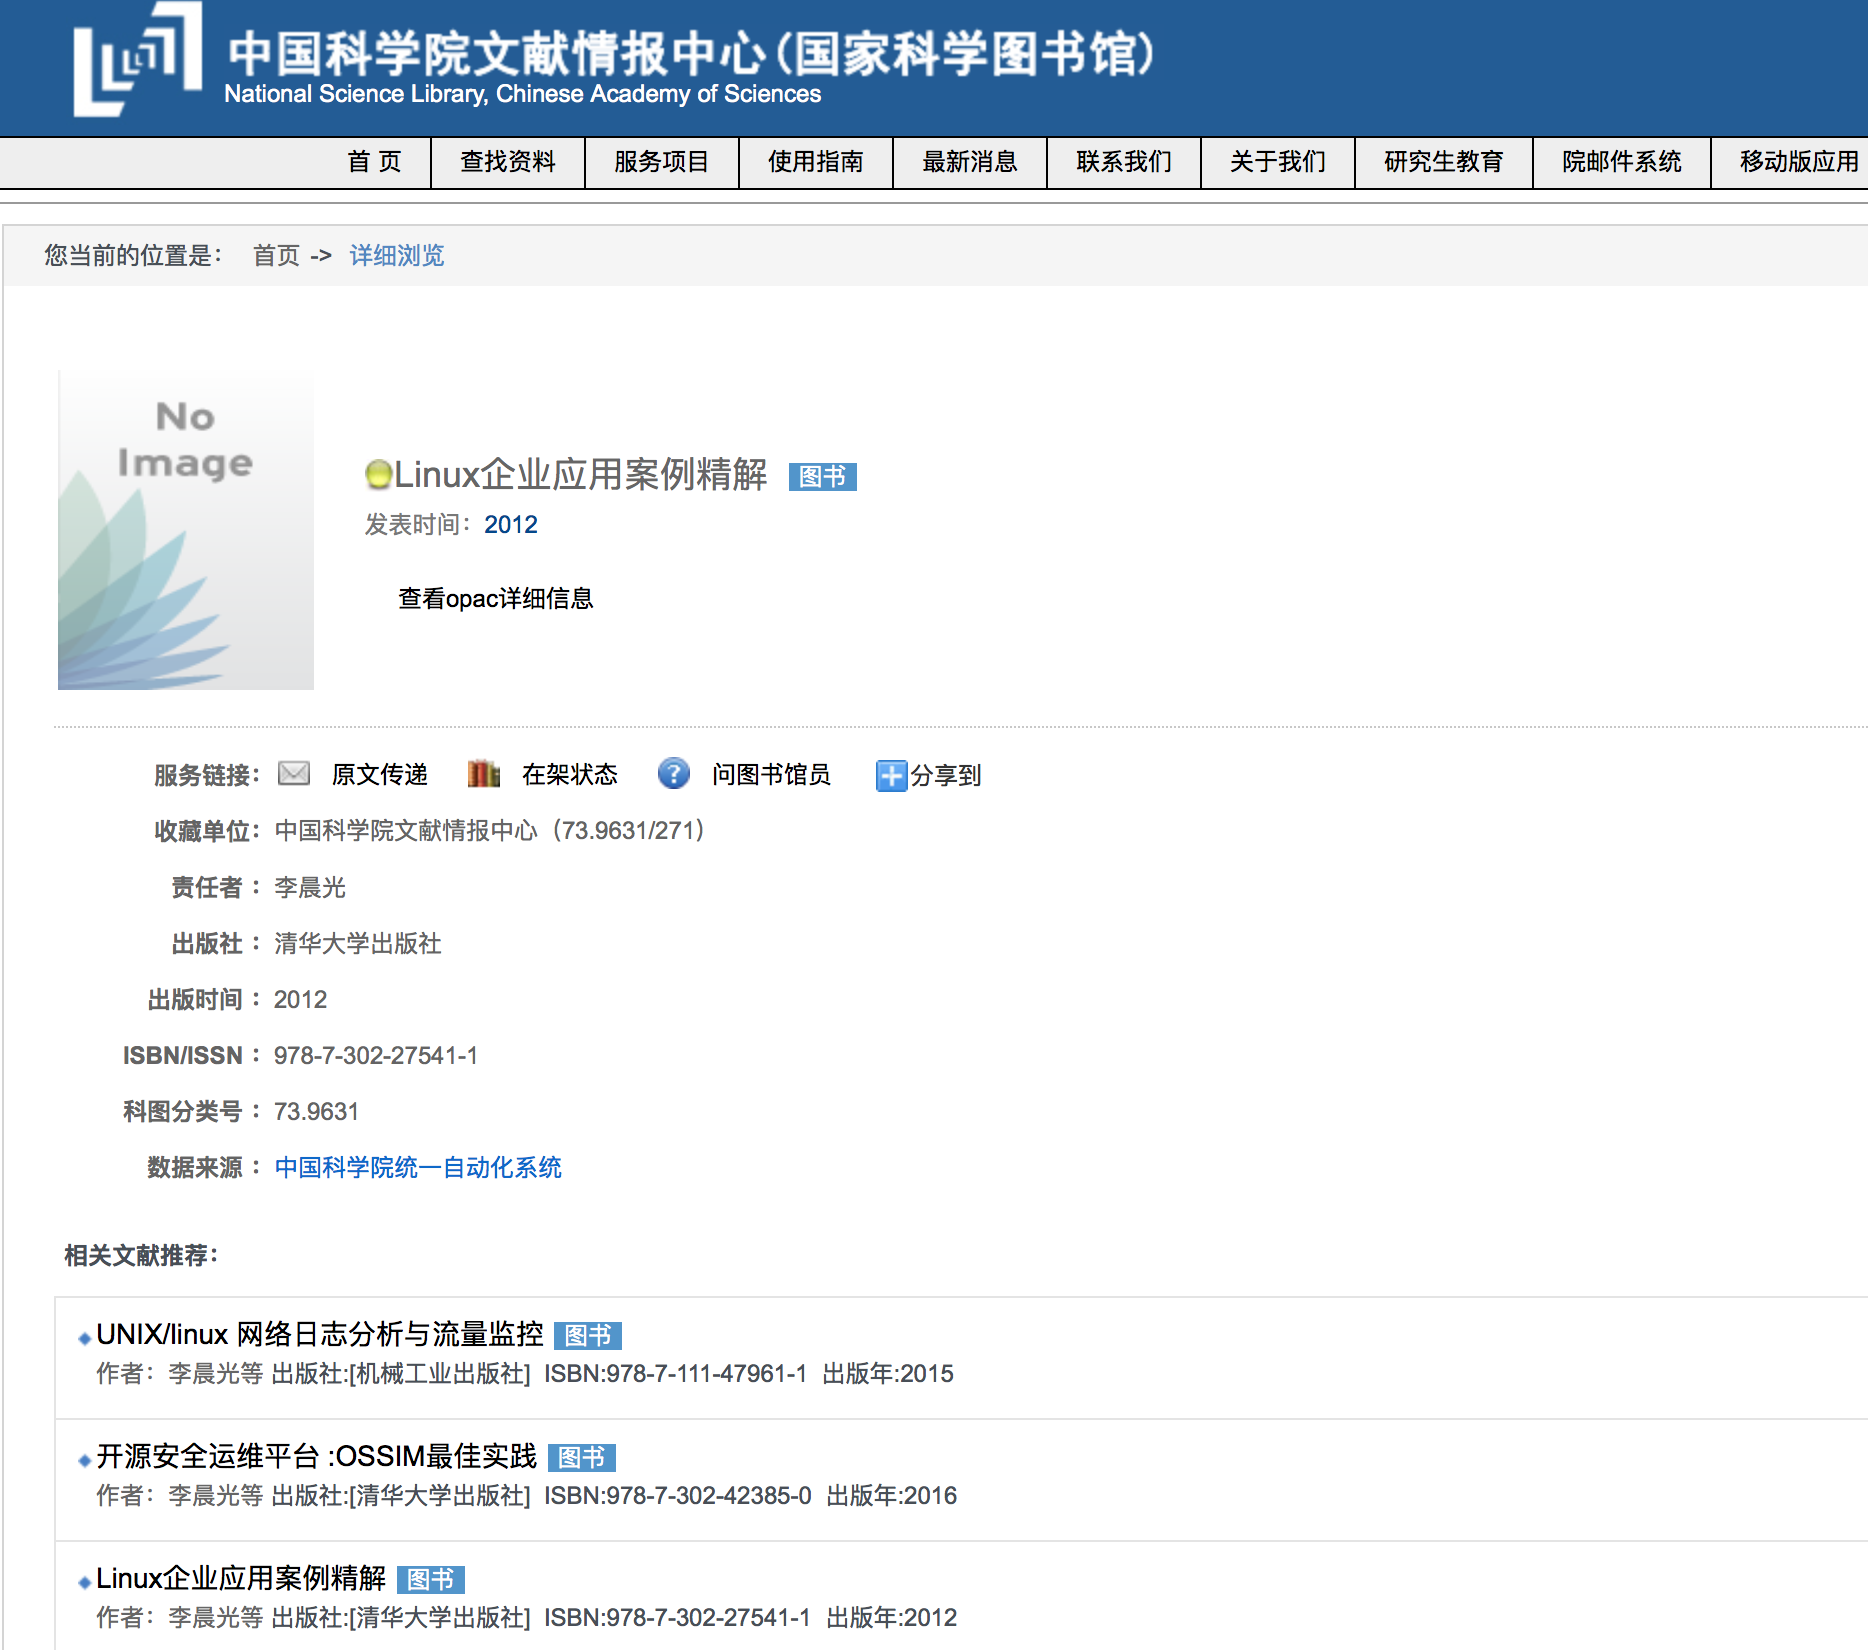Click ISBN:978-7-111-47961-1 in the first recommendation
Screen dimensions: 1868x1650
676,1374
